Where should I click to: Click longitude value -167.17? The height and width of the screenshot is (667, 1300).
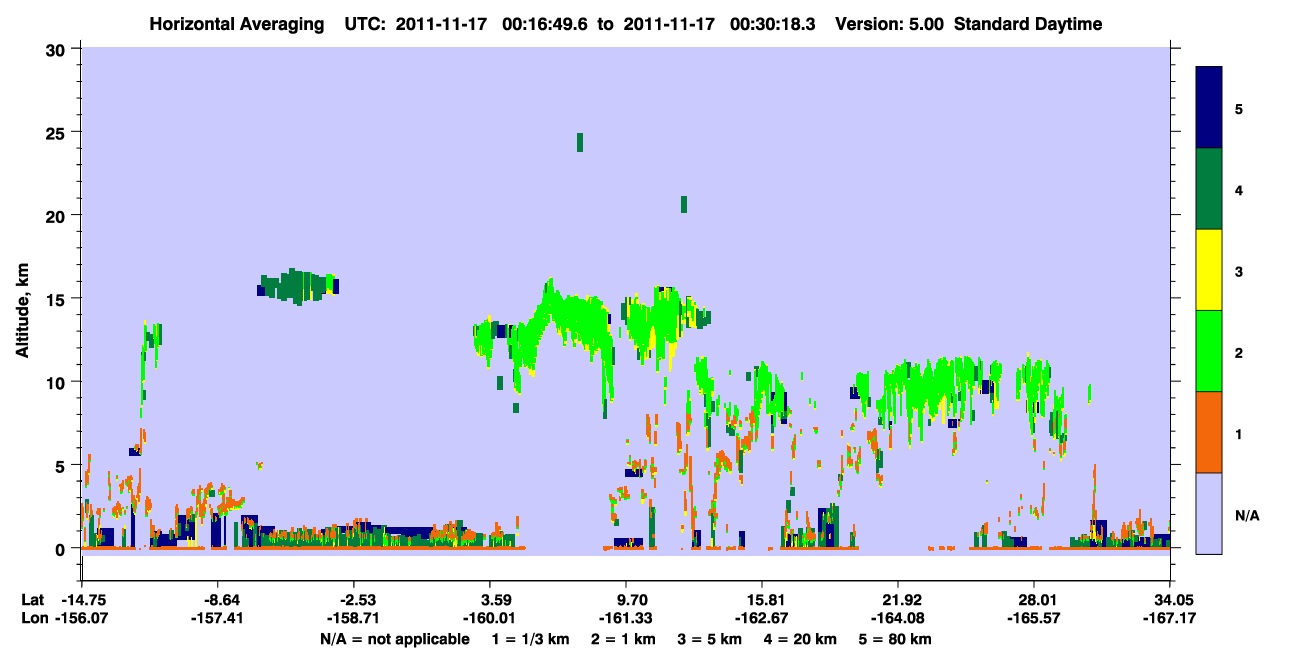[x=1171, y=618]
